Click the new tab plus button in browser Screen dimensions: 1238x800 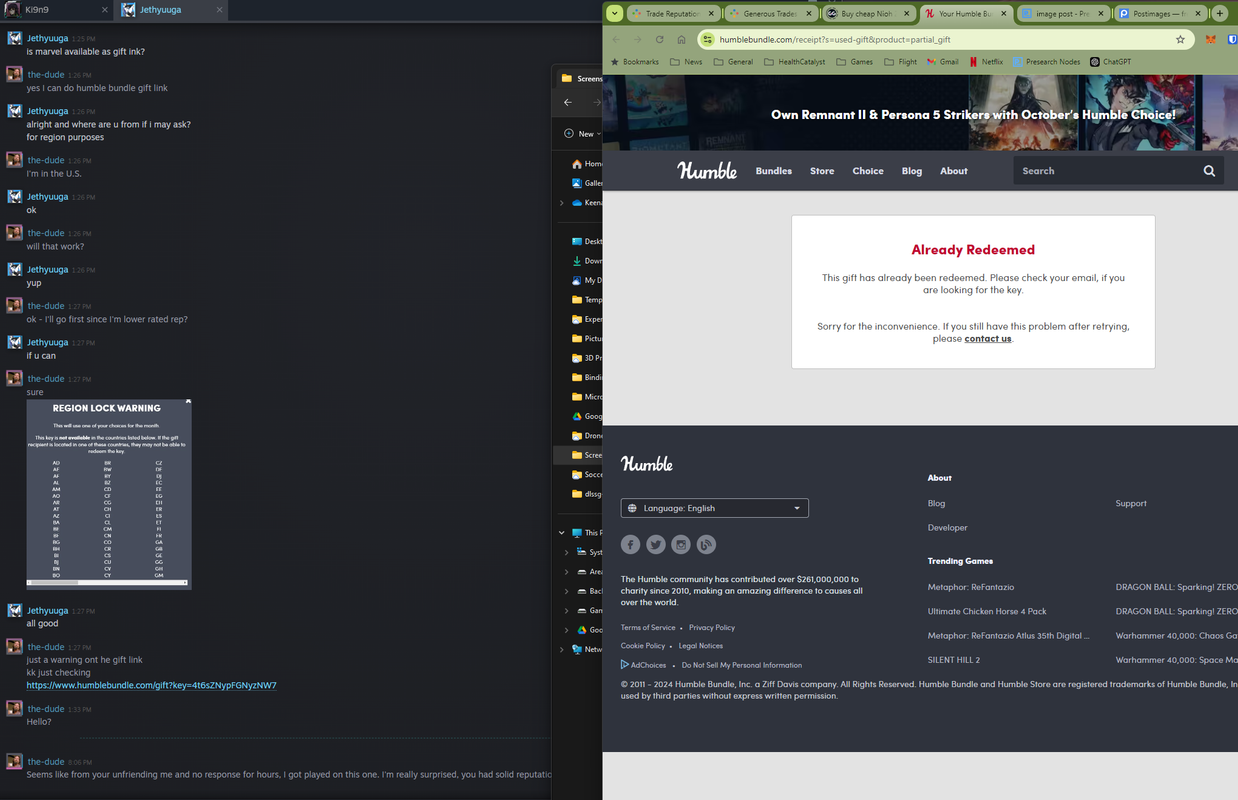(1220, 14)
